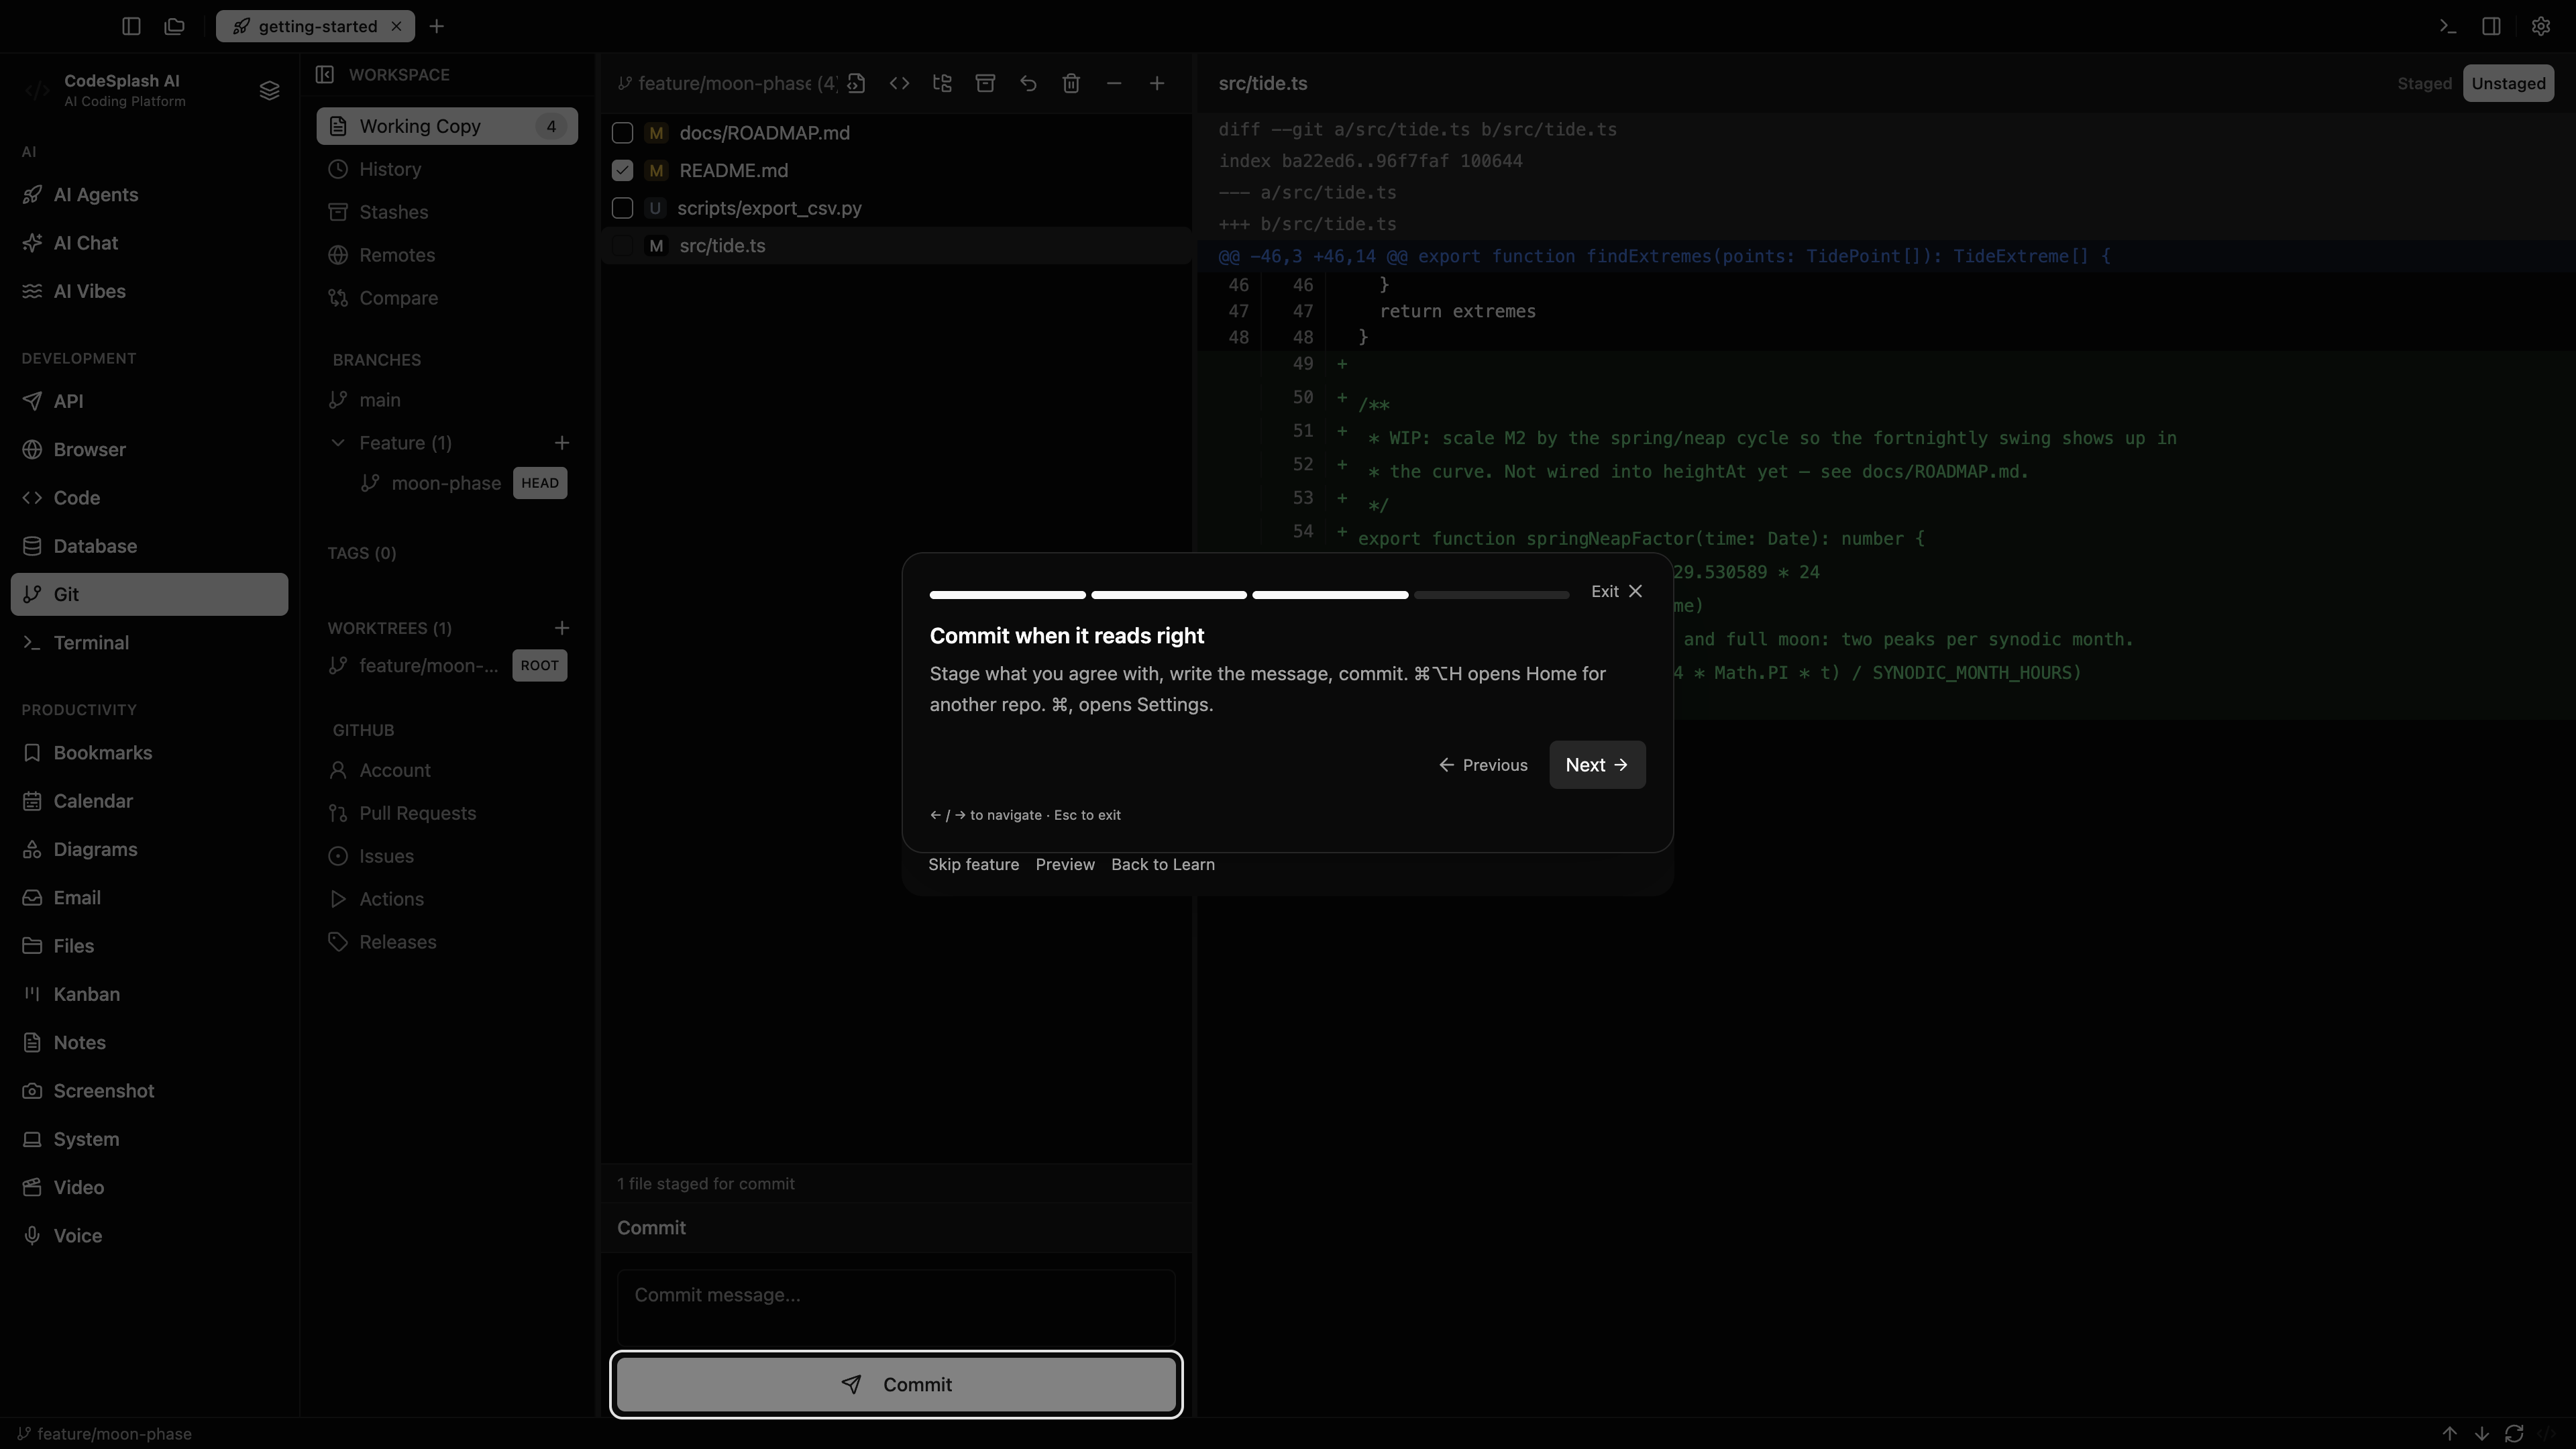Switch diff view to Staged

point(2424,83)
